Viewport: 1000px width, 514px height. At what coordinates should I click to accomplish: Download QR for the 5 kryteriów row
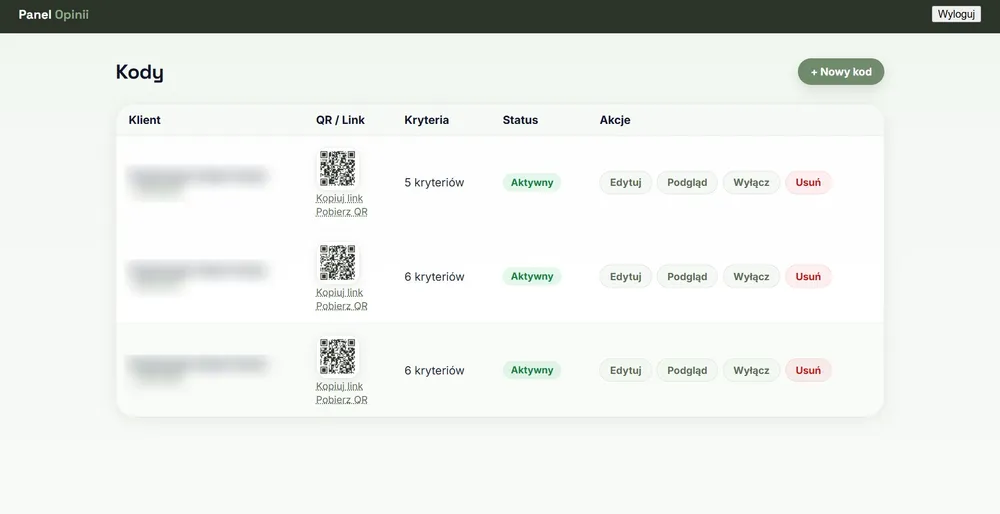click(x=341, y=212)
